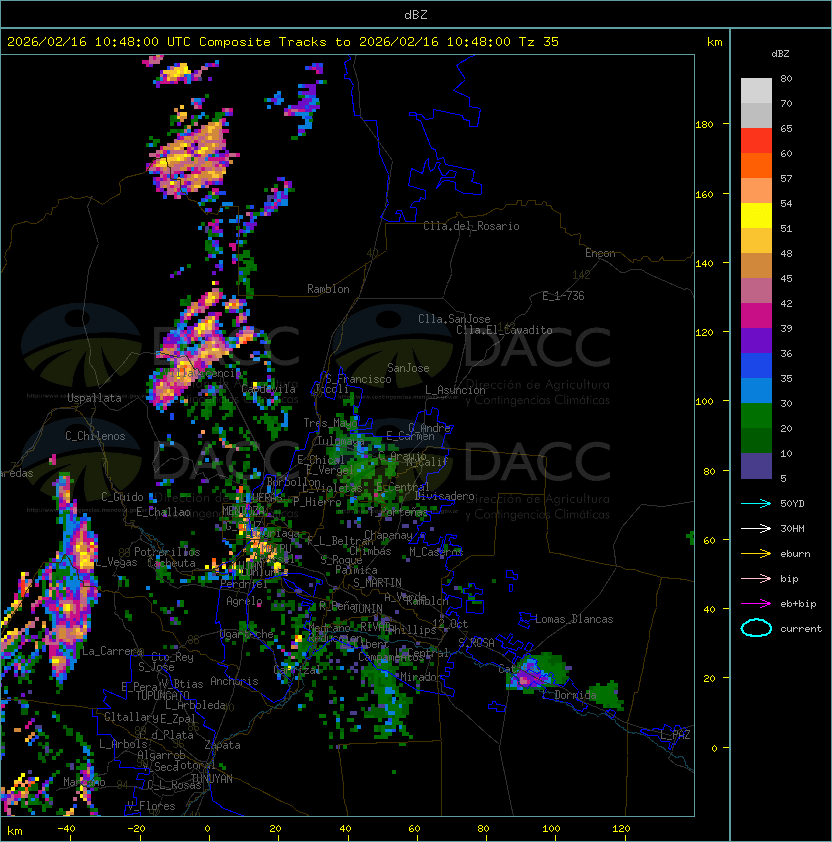
Task: Click the 'dBZ' title at top center
Action: [416, 15]
